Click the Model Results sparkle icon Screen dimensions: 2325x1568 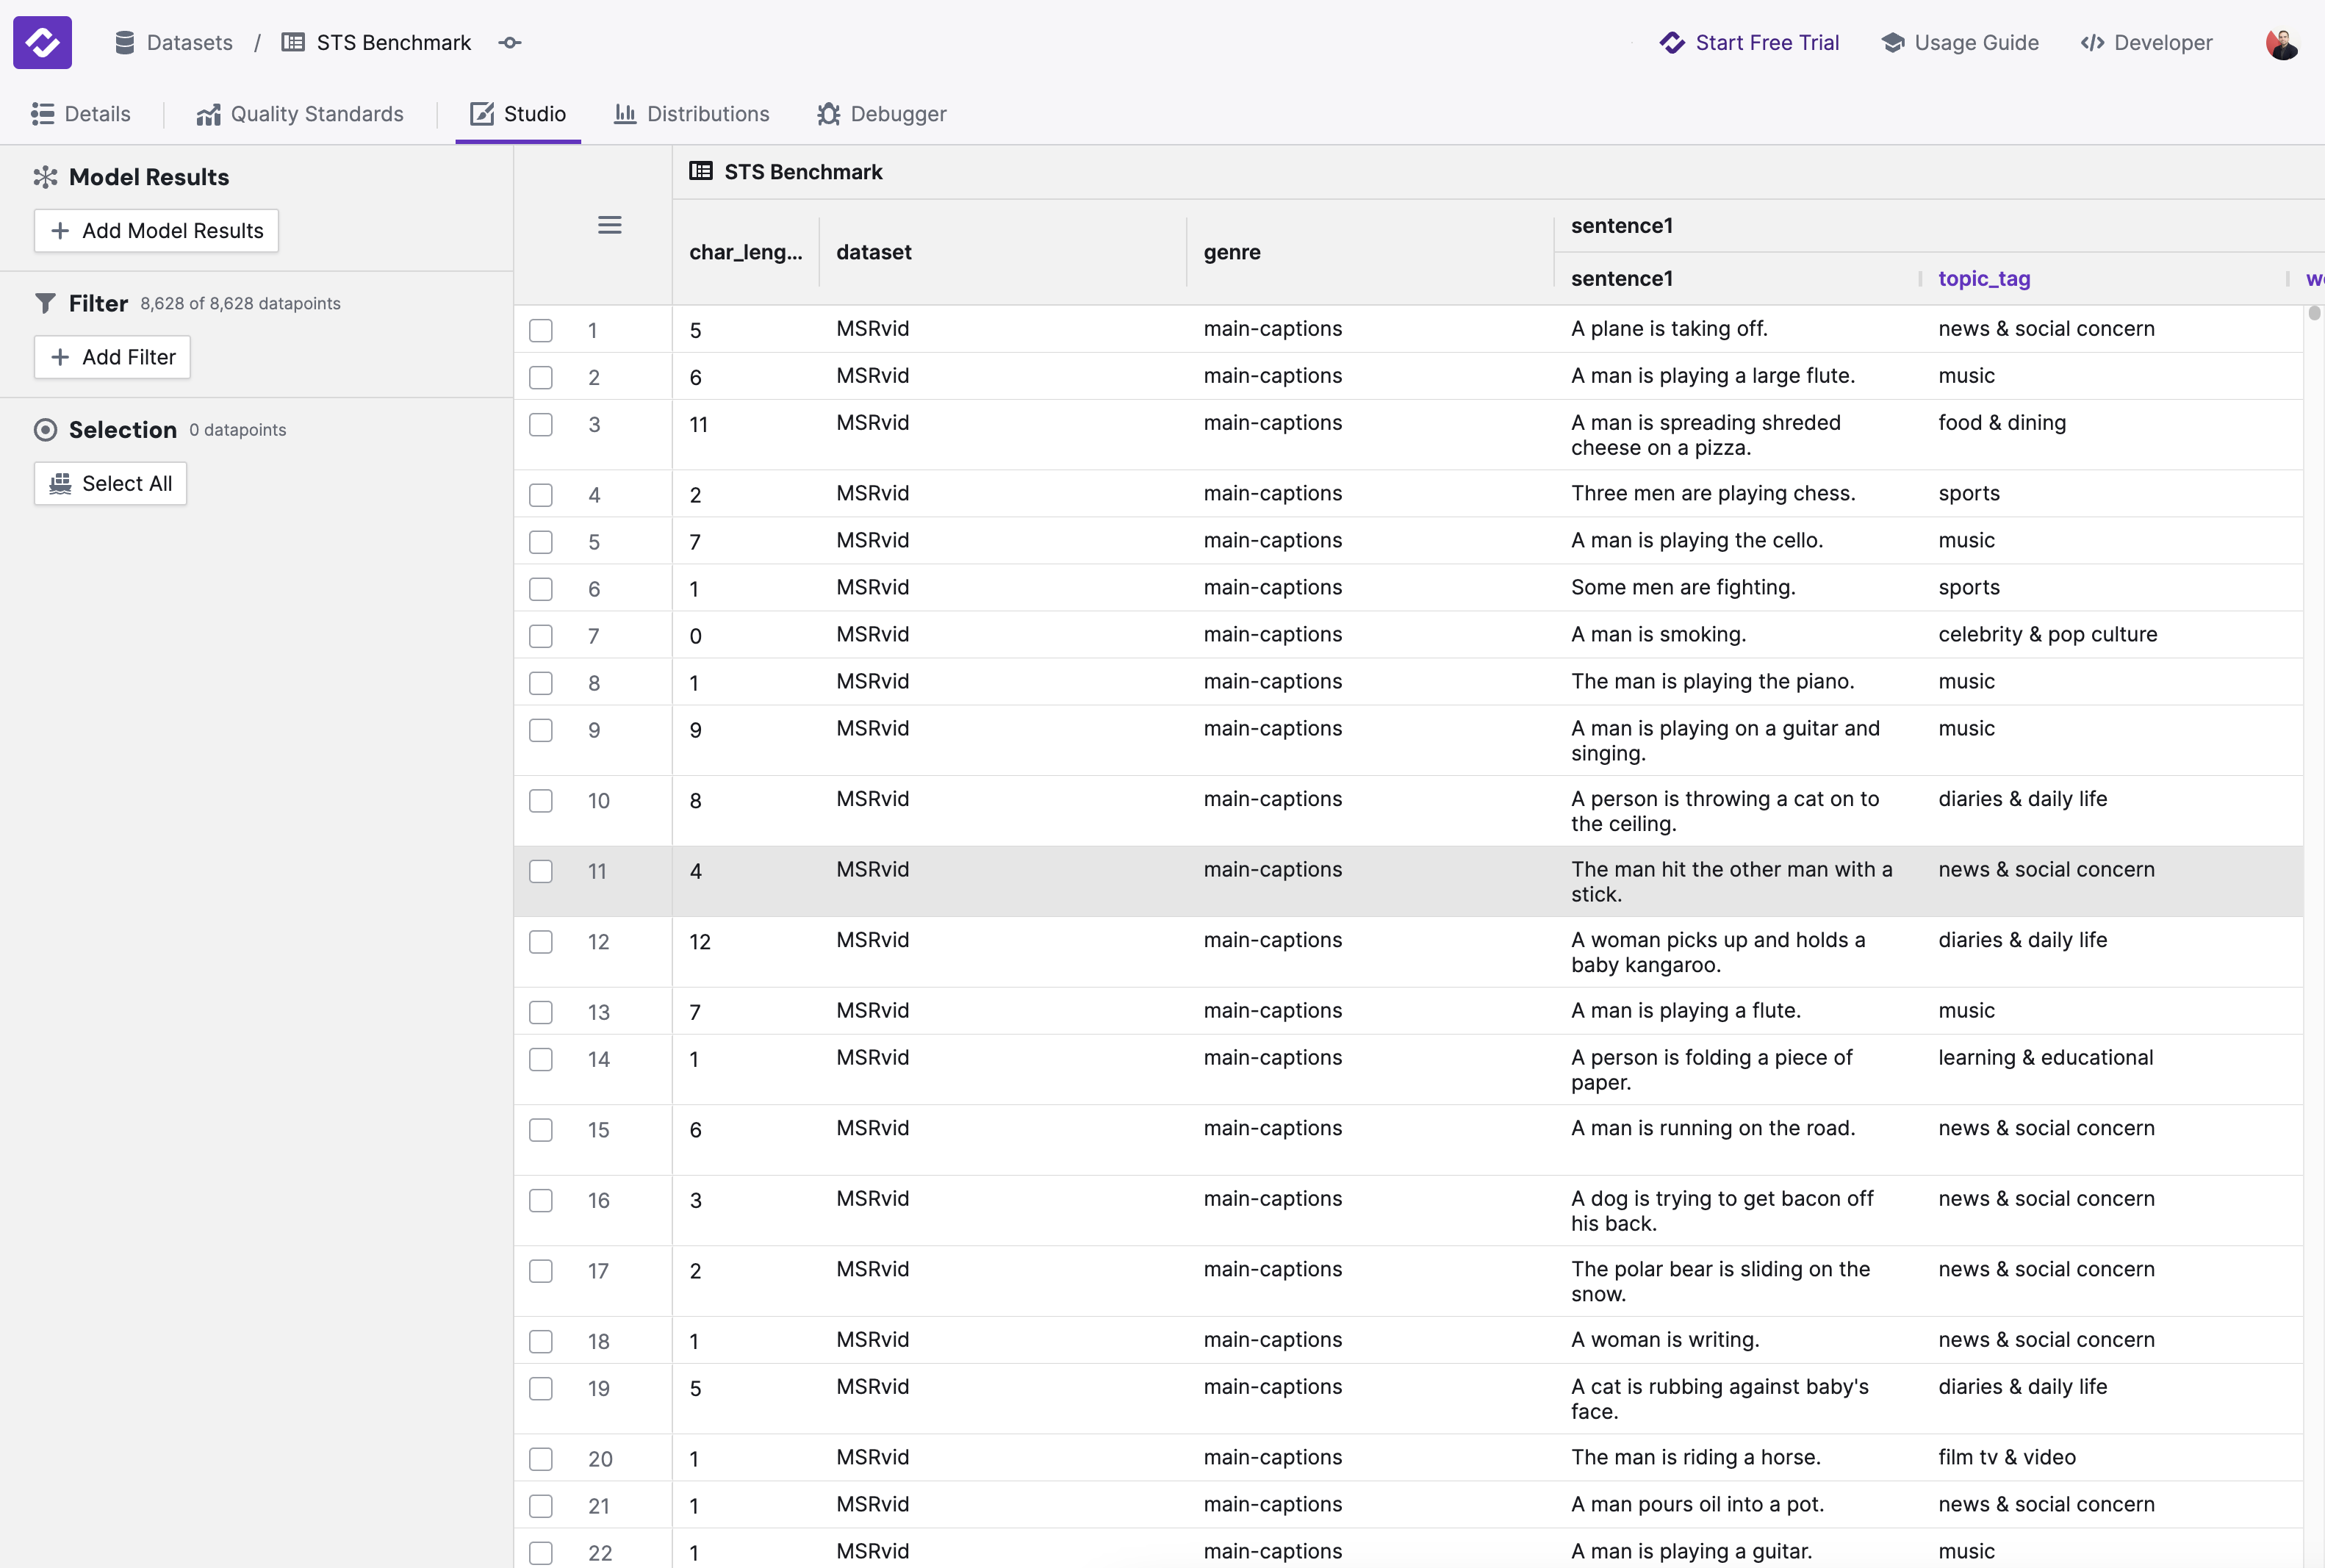tap(45, 176)
